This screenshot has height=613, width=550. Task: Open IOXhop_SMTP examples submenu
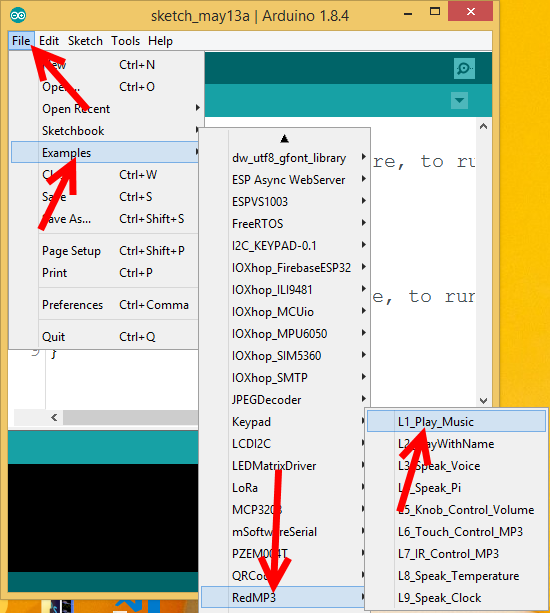[x=285, y=378]
